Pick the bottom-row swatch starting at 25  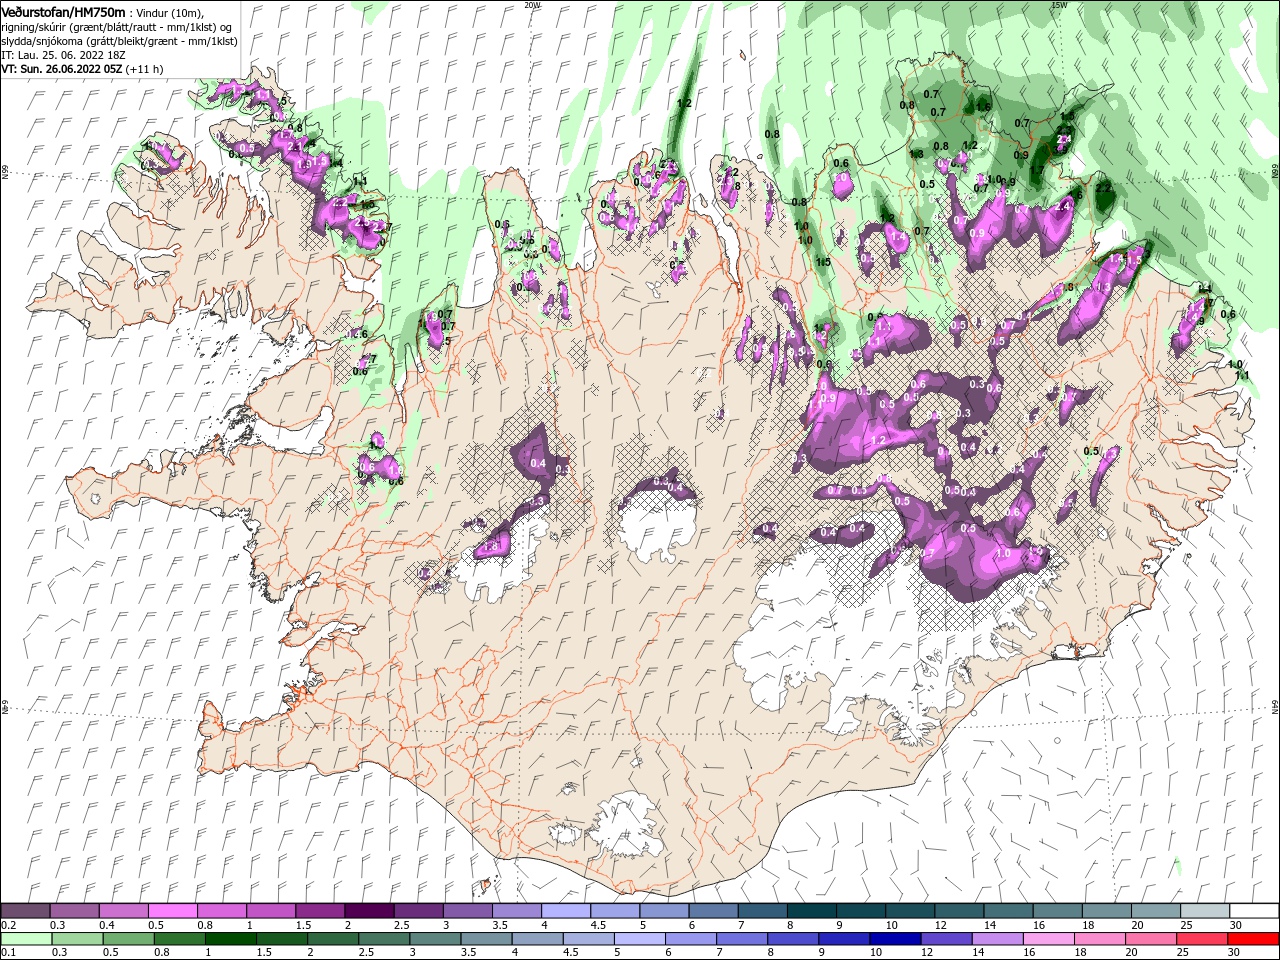1203,939
